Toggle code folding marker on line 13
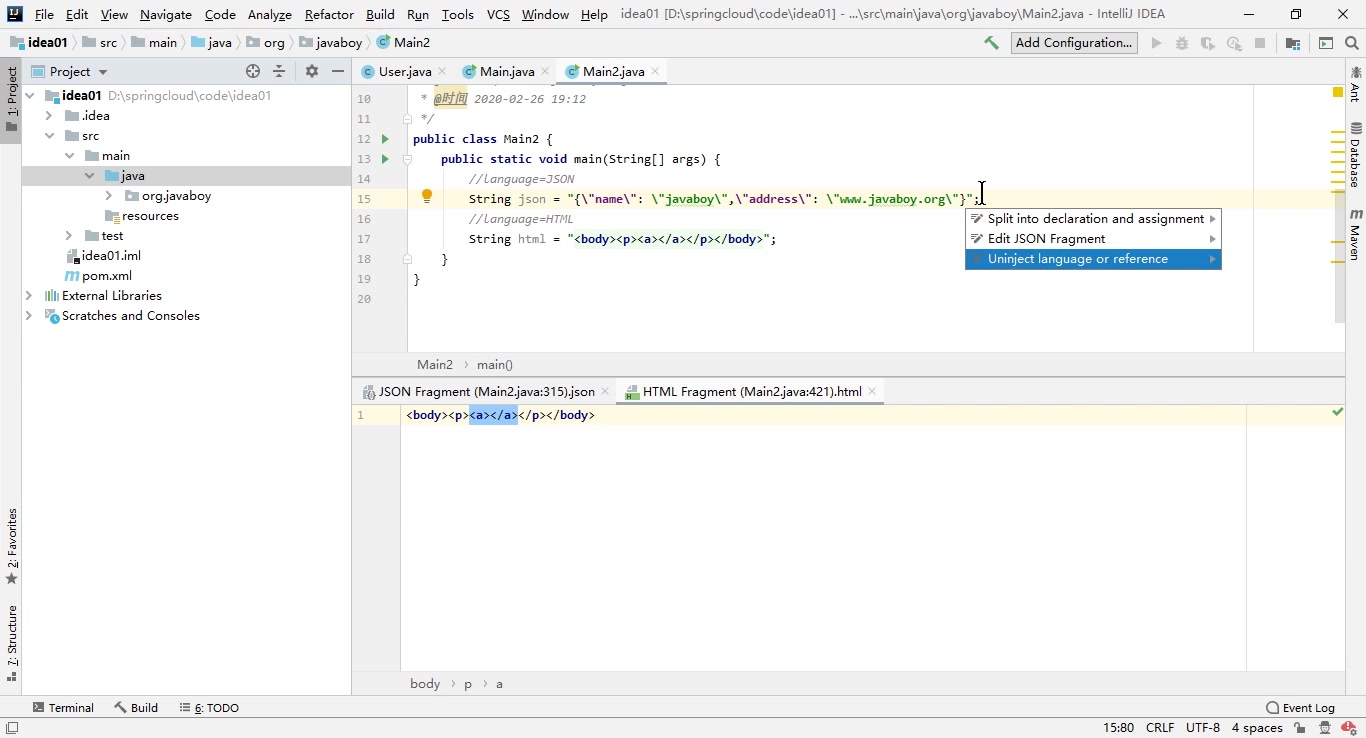 (407, 159)
